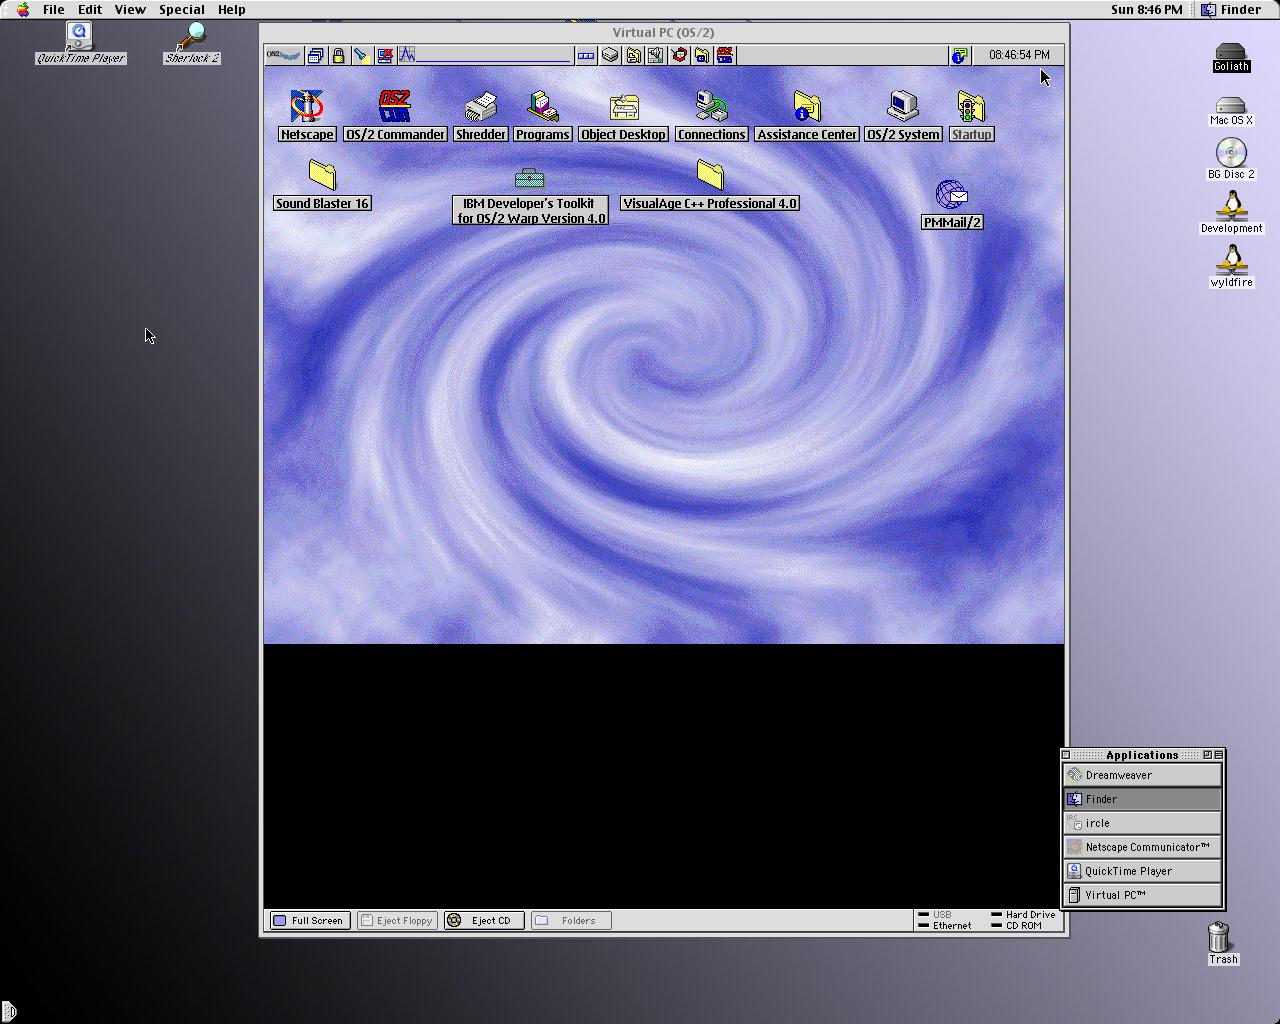
Task: Toggle Full Screen mode in Virtual PC
Action: click(309, 920)
